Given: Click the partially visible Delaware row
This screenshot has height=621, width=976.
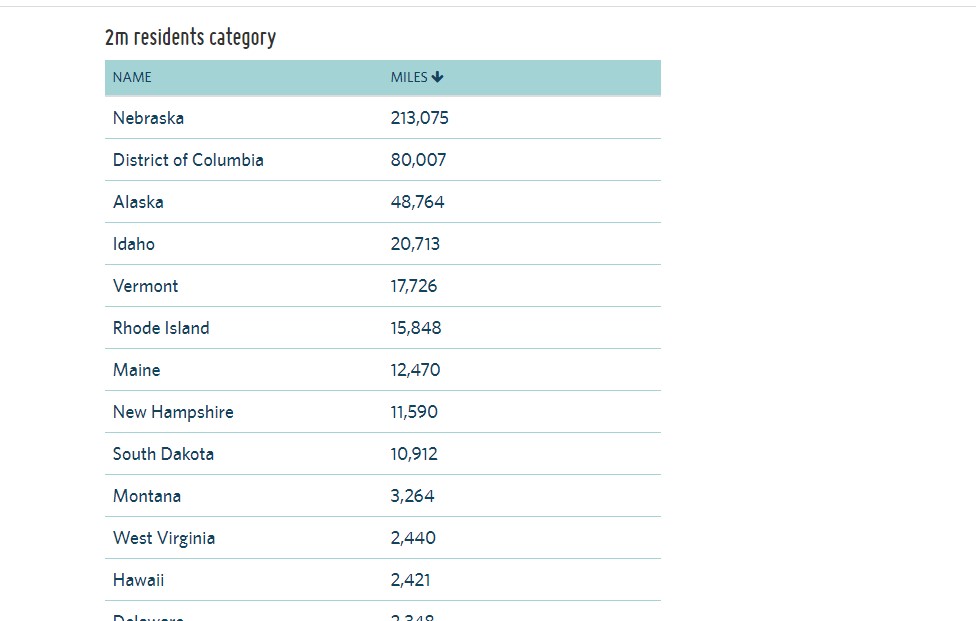Looking at the screenshot, I should 383,611.
